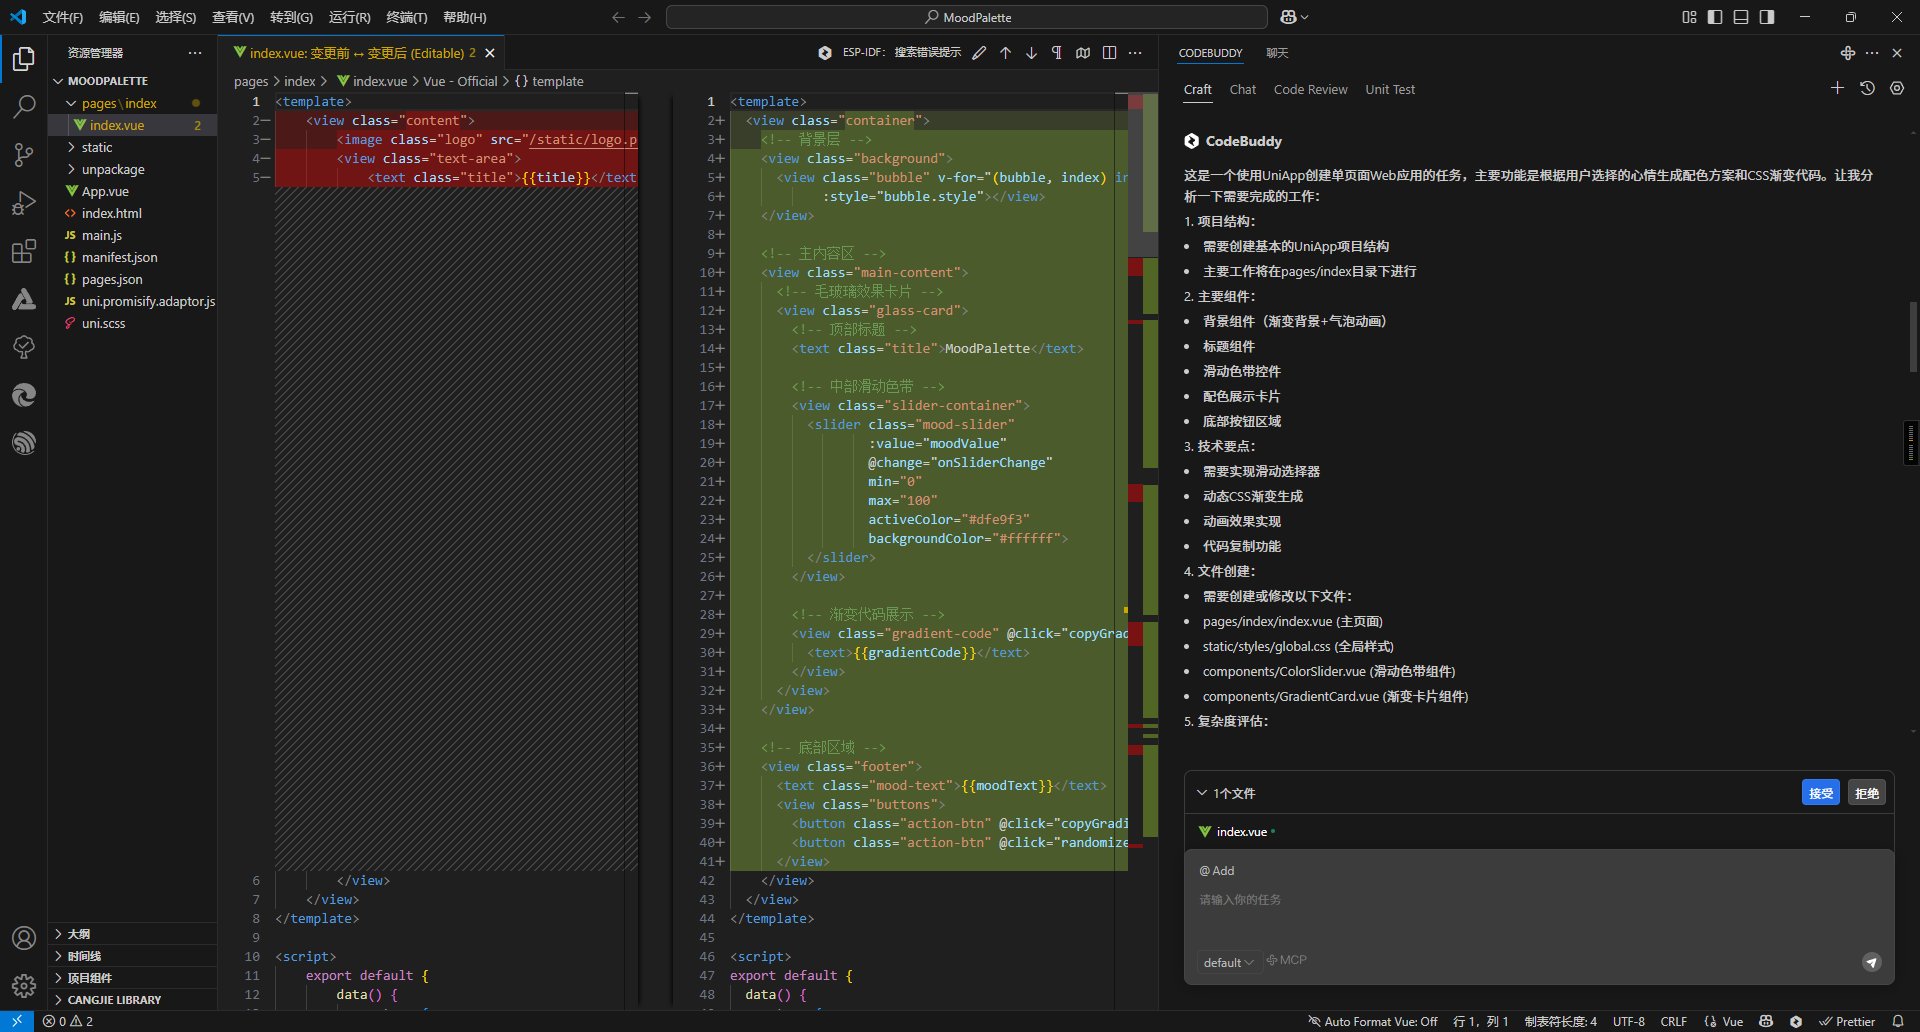Click the pencil edit icon in editor toolbar
The width and height of the screenshot is (1920, 1032).
tap(979, 53)
